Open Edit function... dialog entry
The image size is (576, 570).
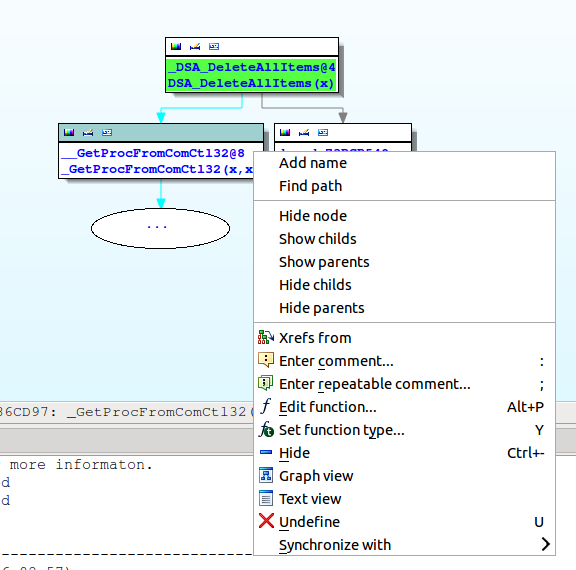(x=404, y=407)
